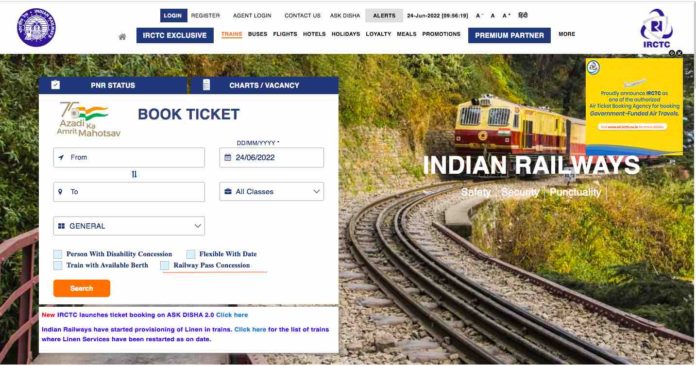Screen dimensions: 696x366
Task: Close the yellow air ticket advertisement
Action: pos(679,53)
